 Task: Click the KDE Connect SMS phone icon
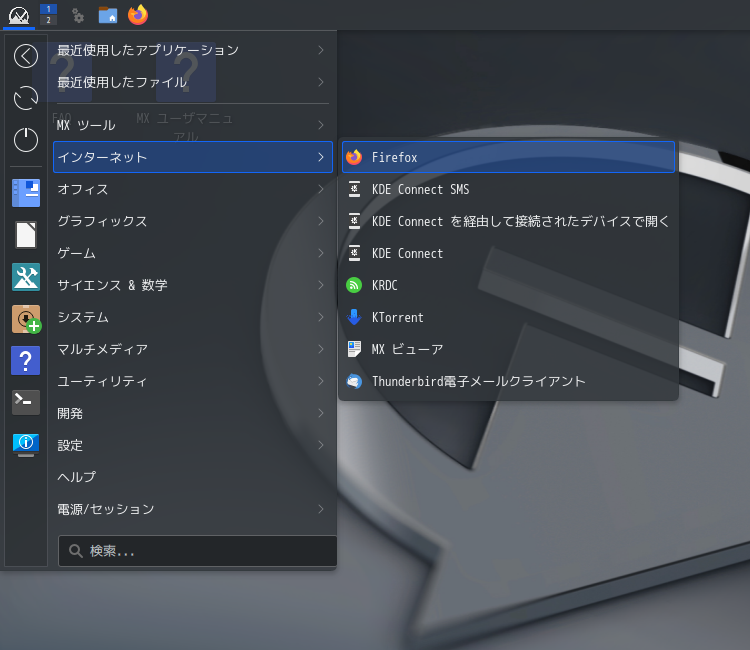pos(354,189)
